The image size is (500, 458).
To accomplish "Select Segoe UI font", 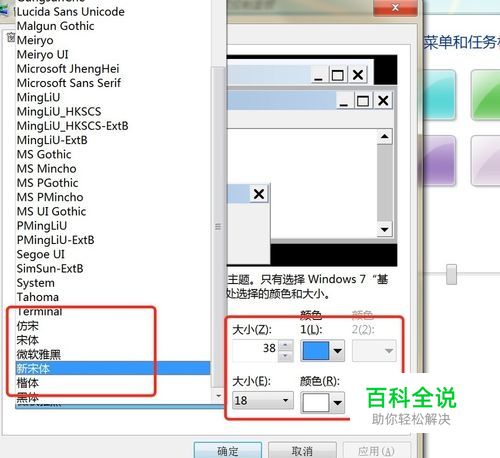I will (x=41, y=254).
